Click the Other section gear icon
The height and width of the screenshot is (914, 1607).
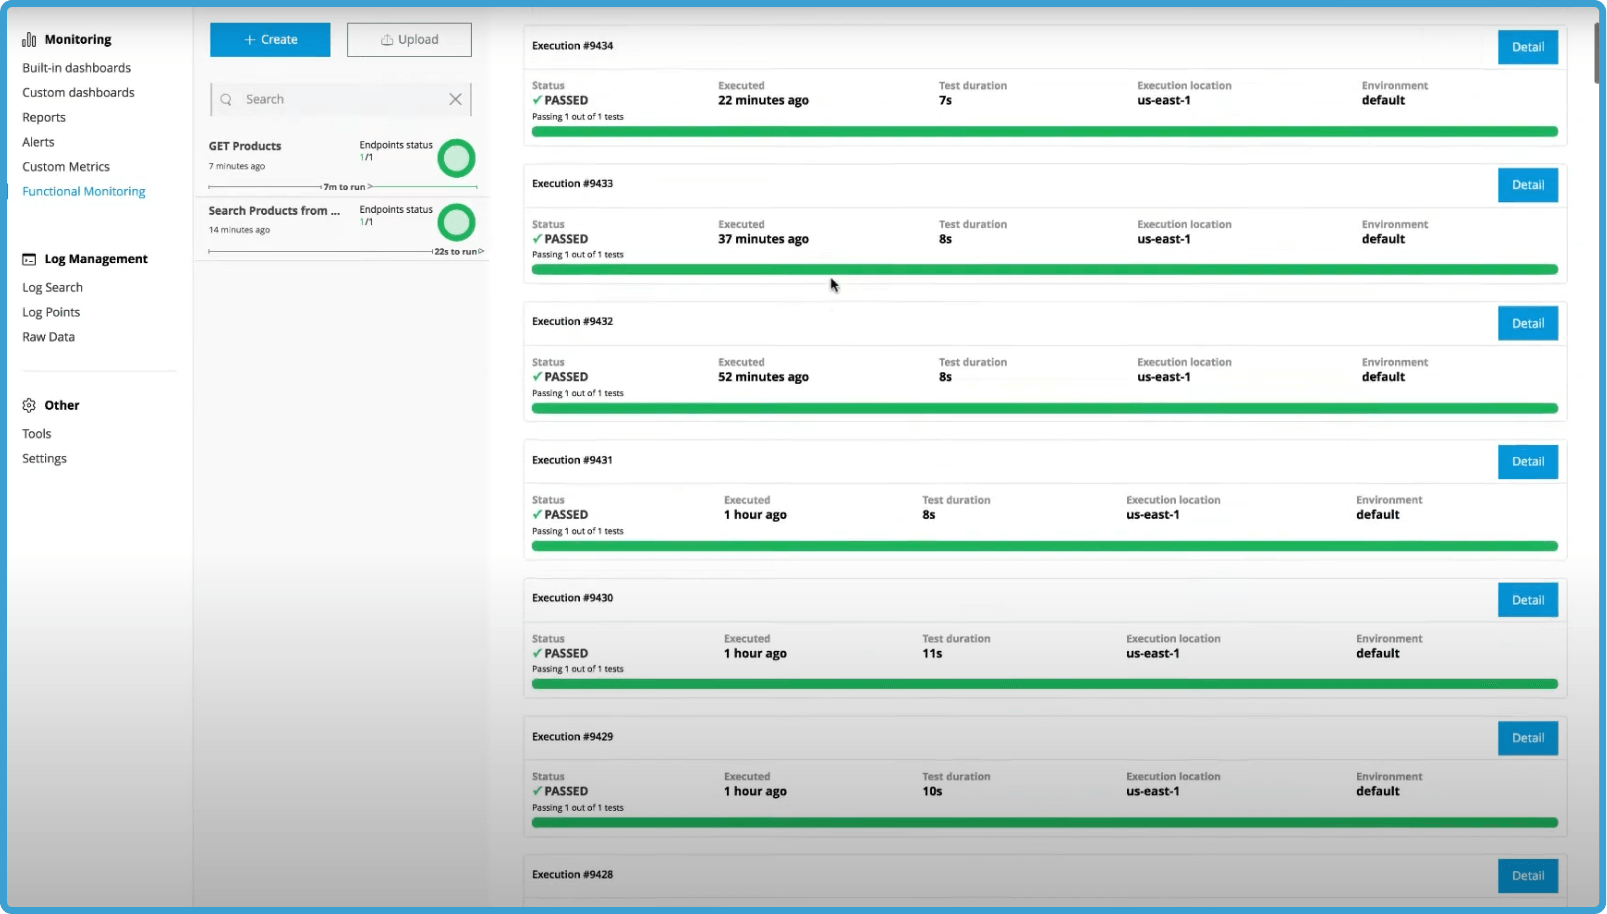(29, 405)
